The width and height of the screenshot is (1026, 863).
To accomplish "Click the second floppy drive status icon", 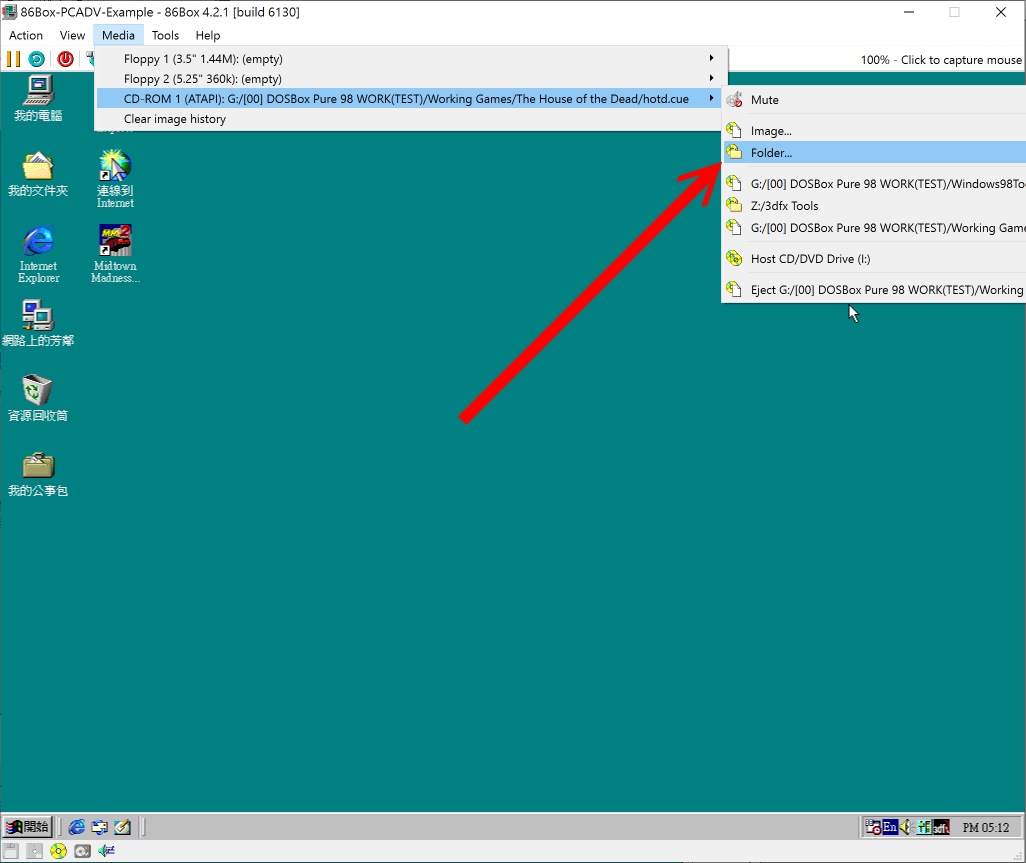I will [35, 851].
